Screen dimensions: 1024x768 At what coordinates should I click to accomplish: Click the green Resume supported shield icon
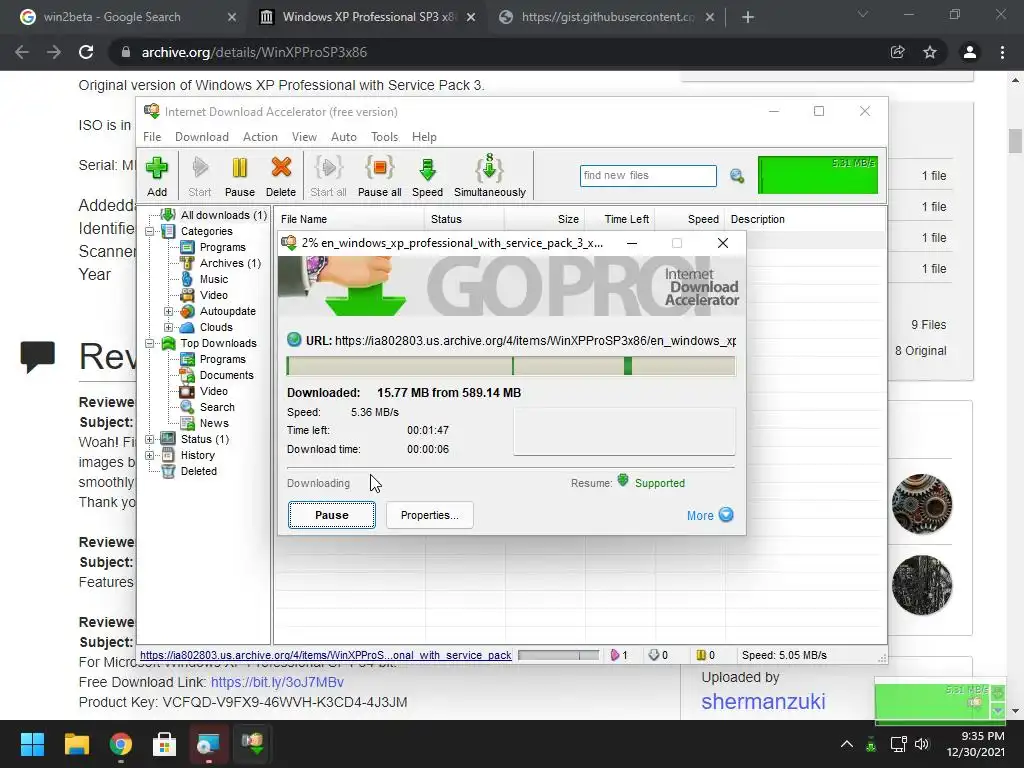click(x=623, y=481)
